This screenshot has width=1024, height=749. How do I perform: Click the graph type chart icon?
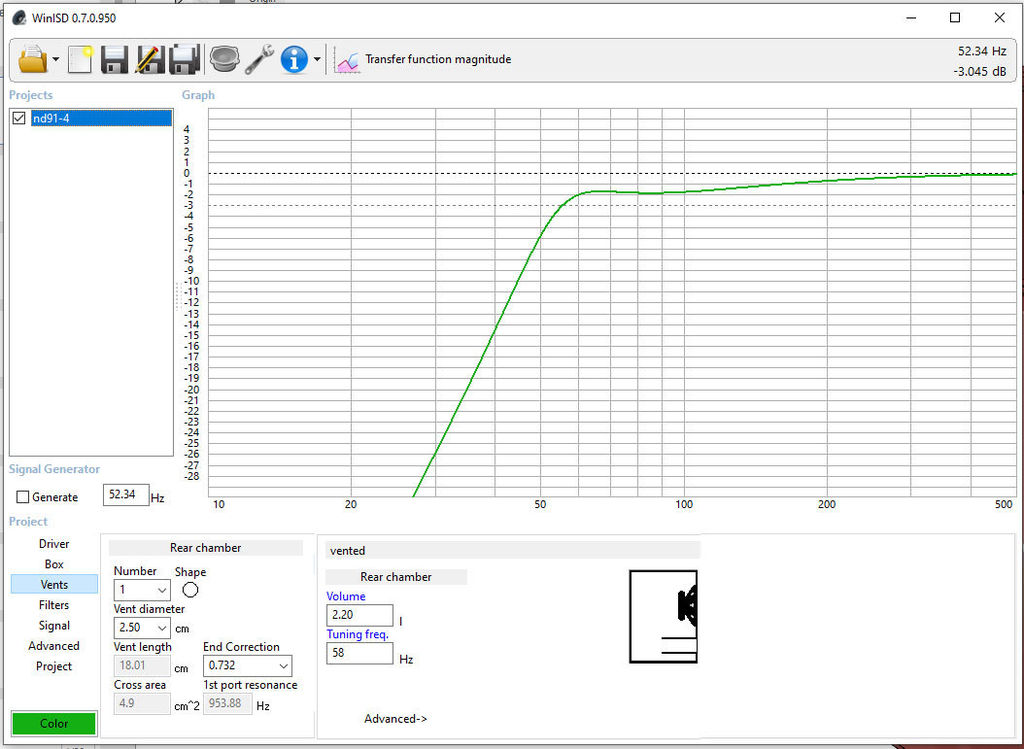pyautogui.click(x=347, y=60)
